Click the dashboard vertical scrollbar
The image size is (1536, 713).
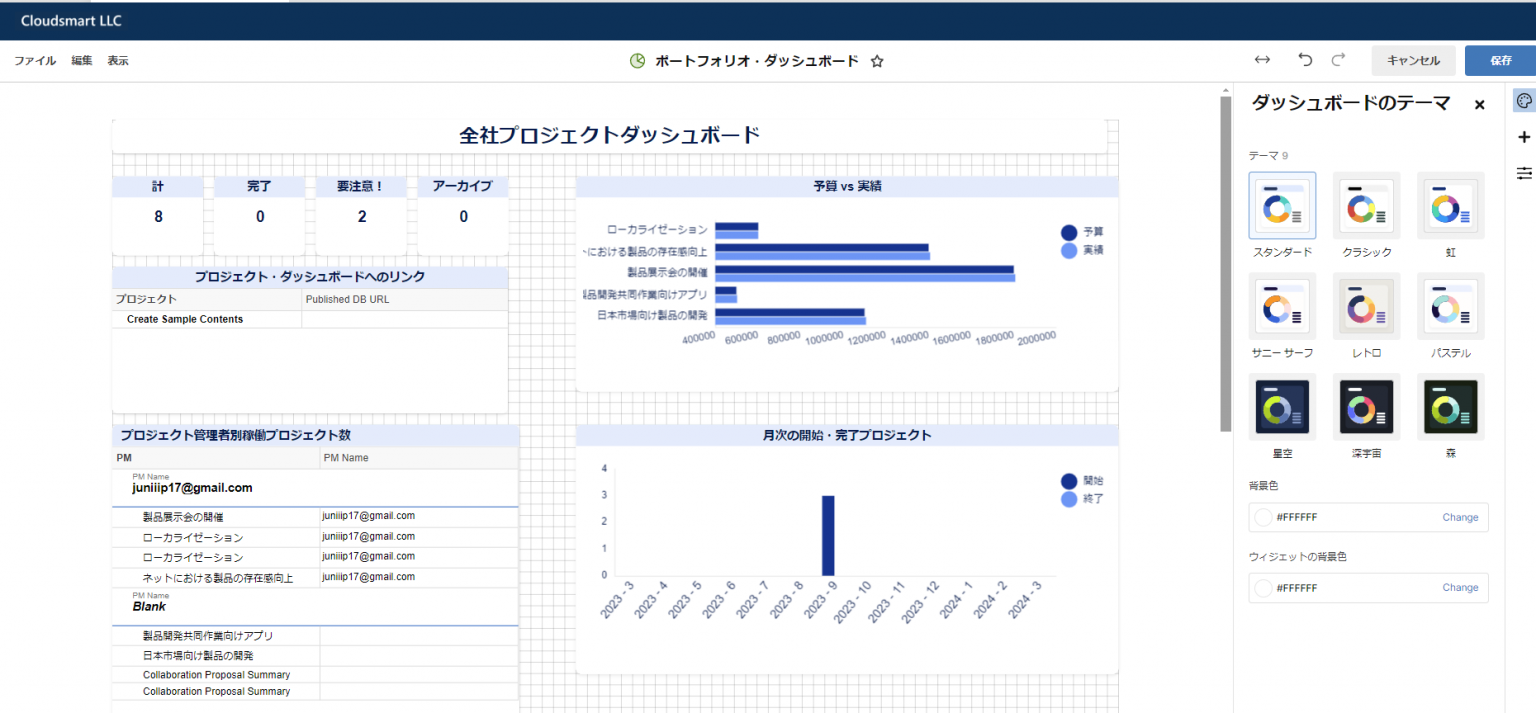pyautogui.click(x=1226, y=260)
